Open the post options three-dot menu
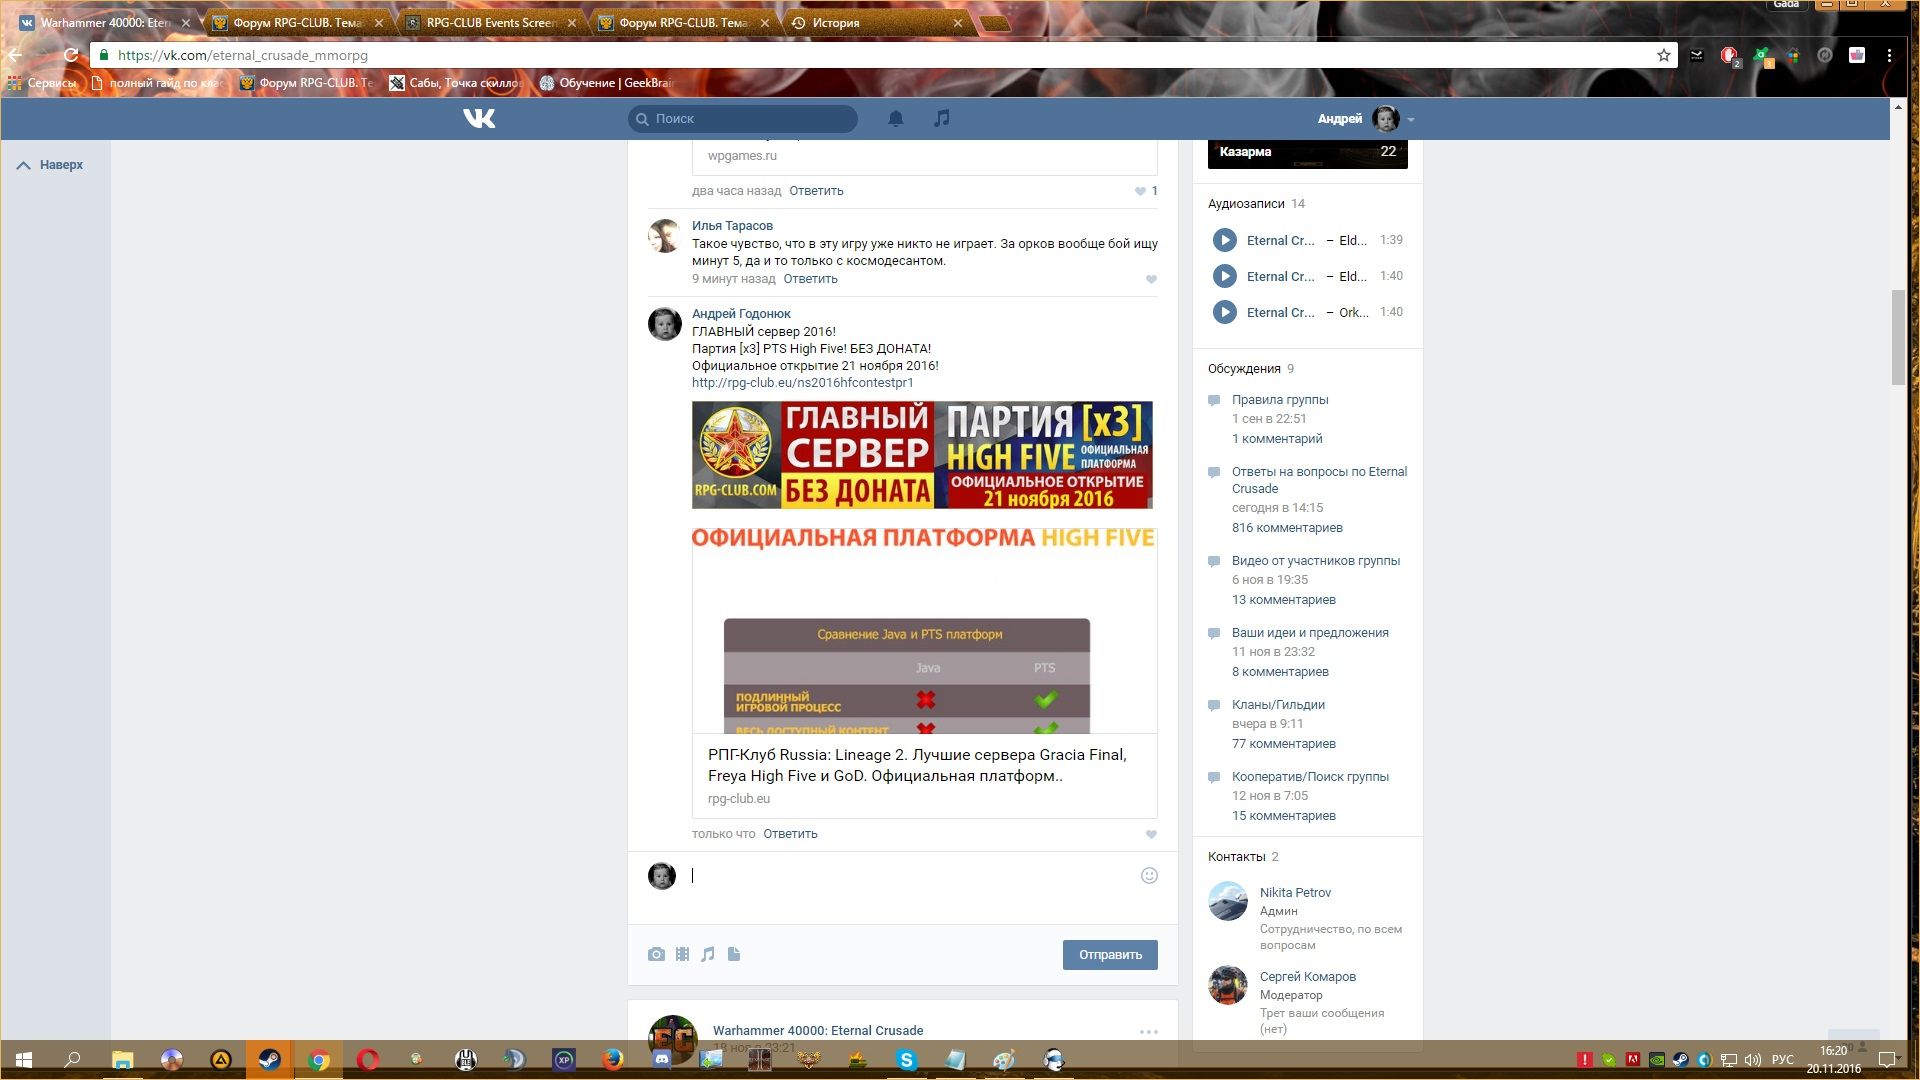This screenshot has width=1920, height=1080. click(x=1148, y=1031)
